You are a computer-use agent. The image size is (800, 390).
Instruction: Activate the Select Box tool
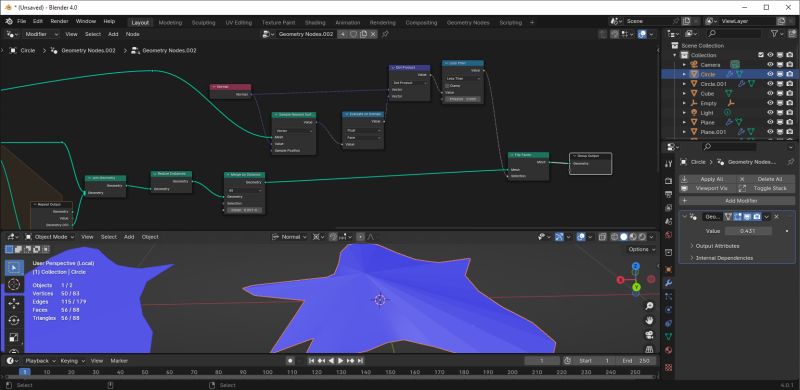coord(14,267)
